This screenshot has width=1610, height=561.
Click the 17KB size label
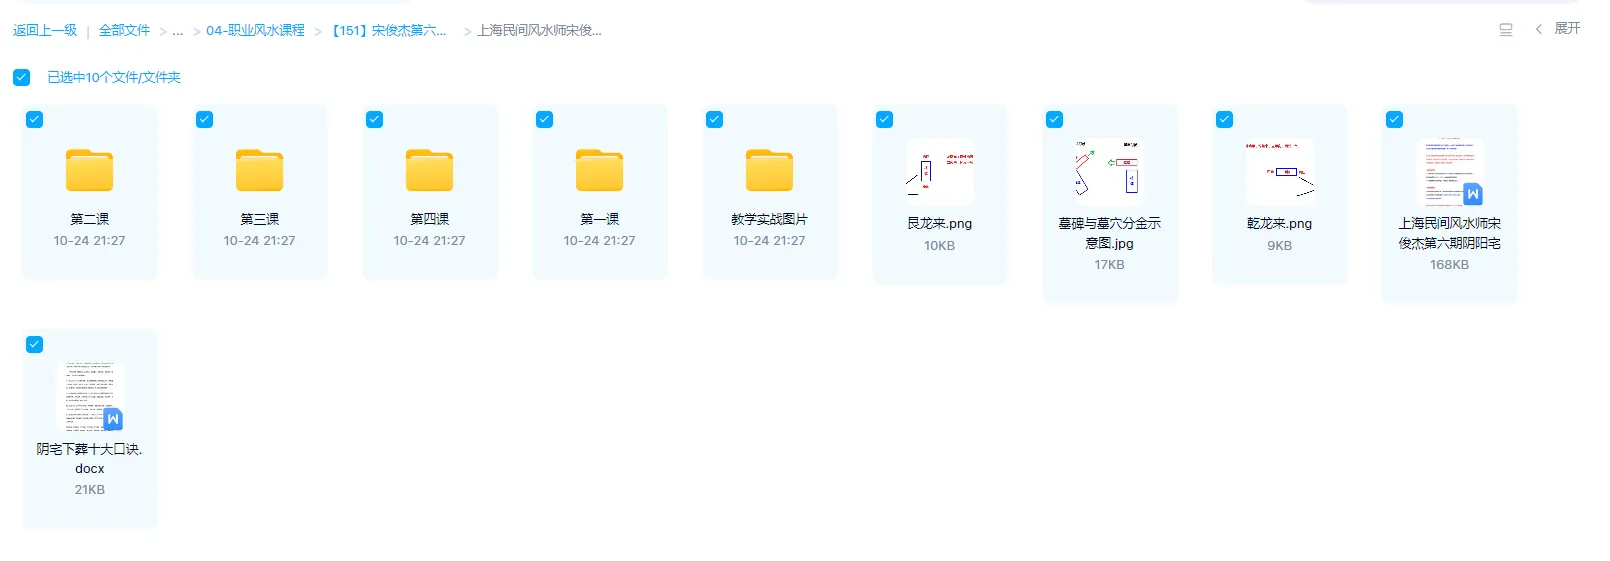point(1109,265)
